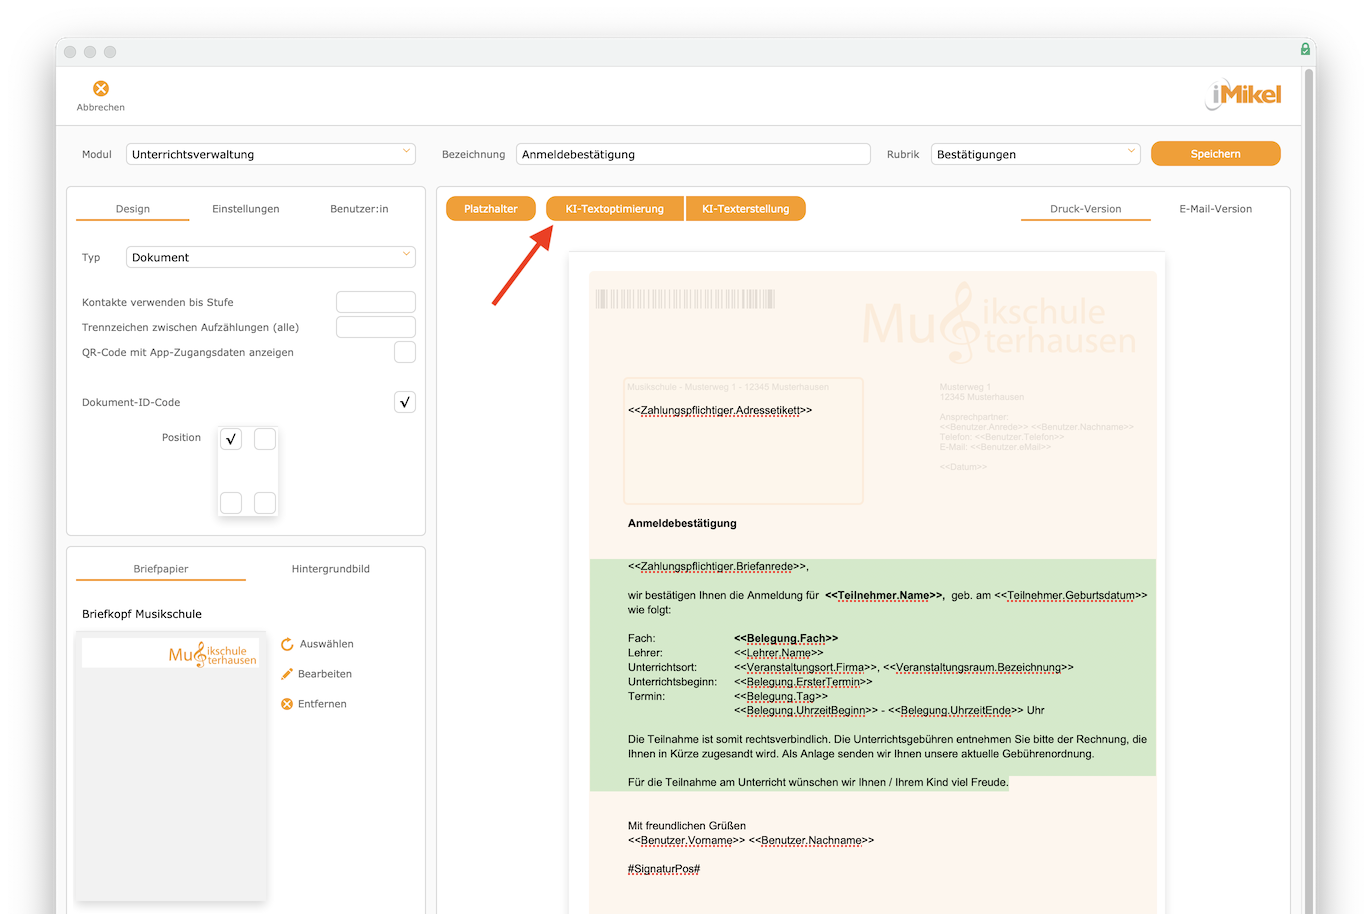Click the Benutzer.Nachname placeholder in signature

[812, 841]
